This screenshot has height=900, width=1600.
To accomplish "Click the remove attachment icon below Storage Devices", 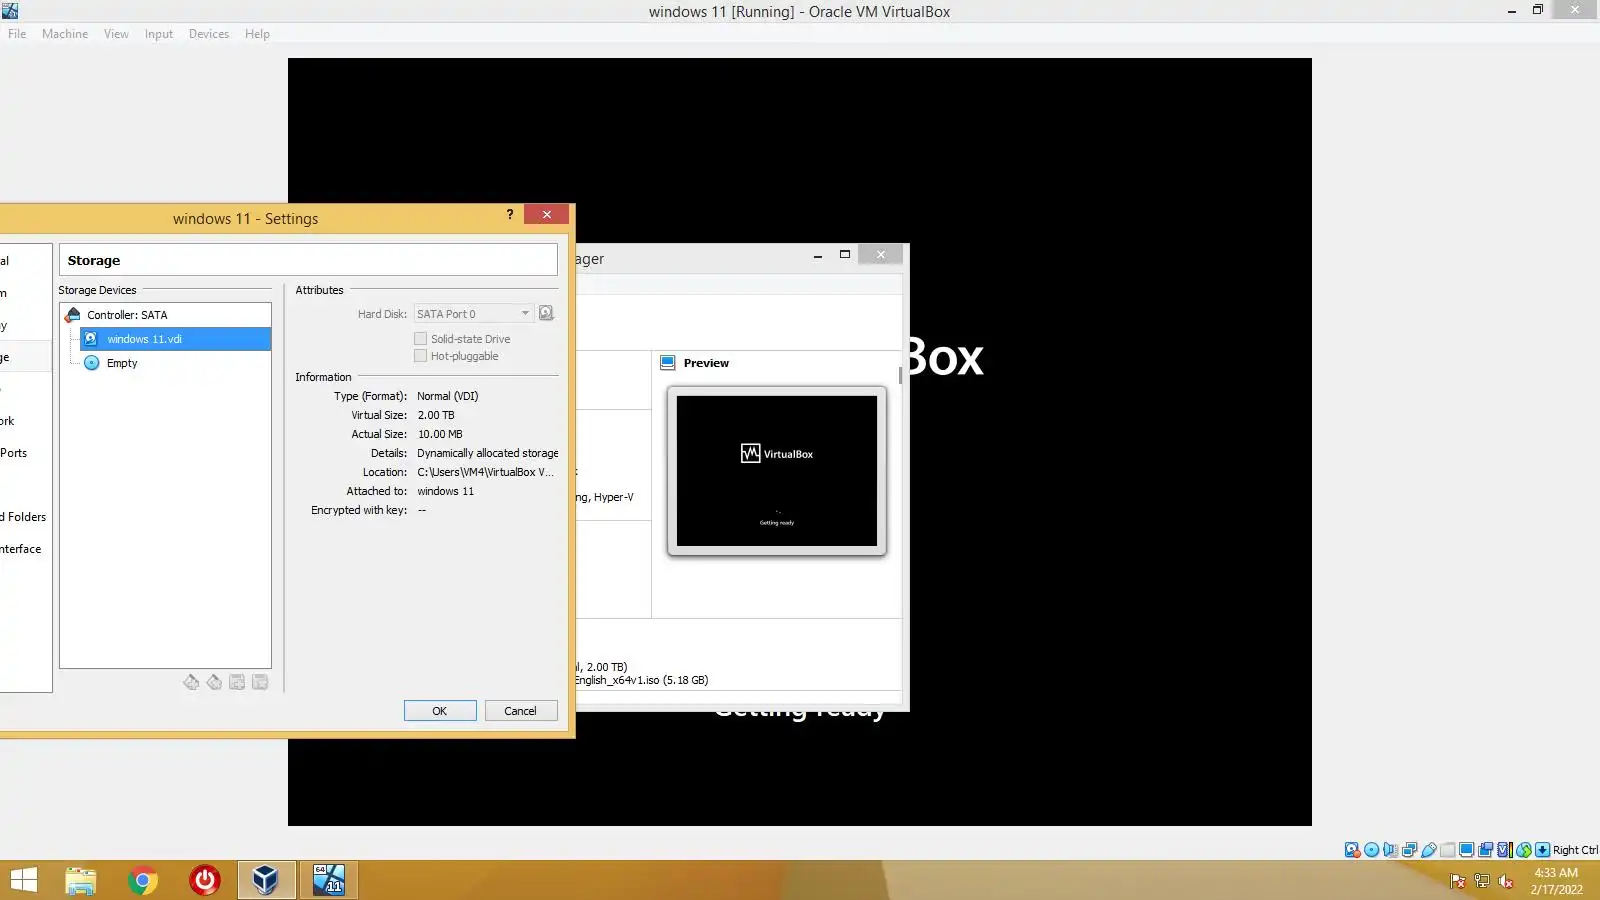I will point(260,682).
